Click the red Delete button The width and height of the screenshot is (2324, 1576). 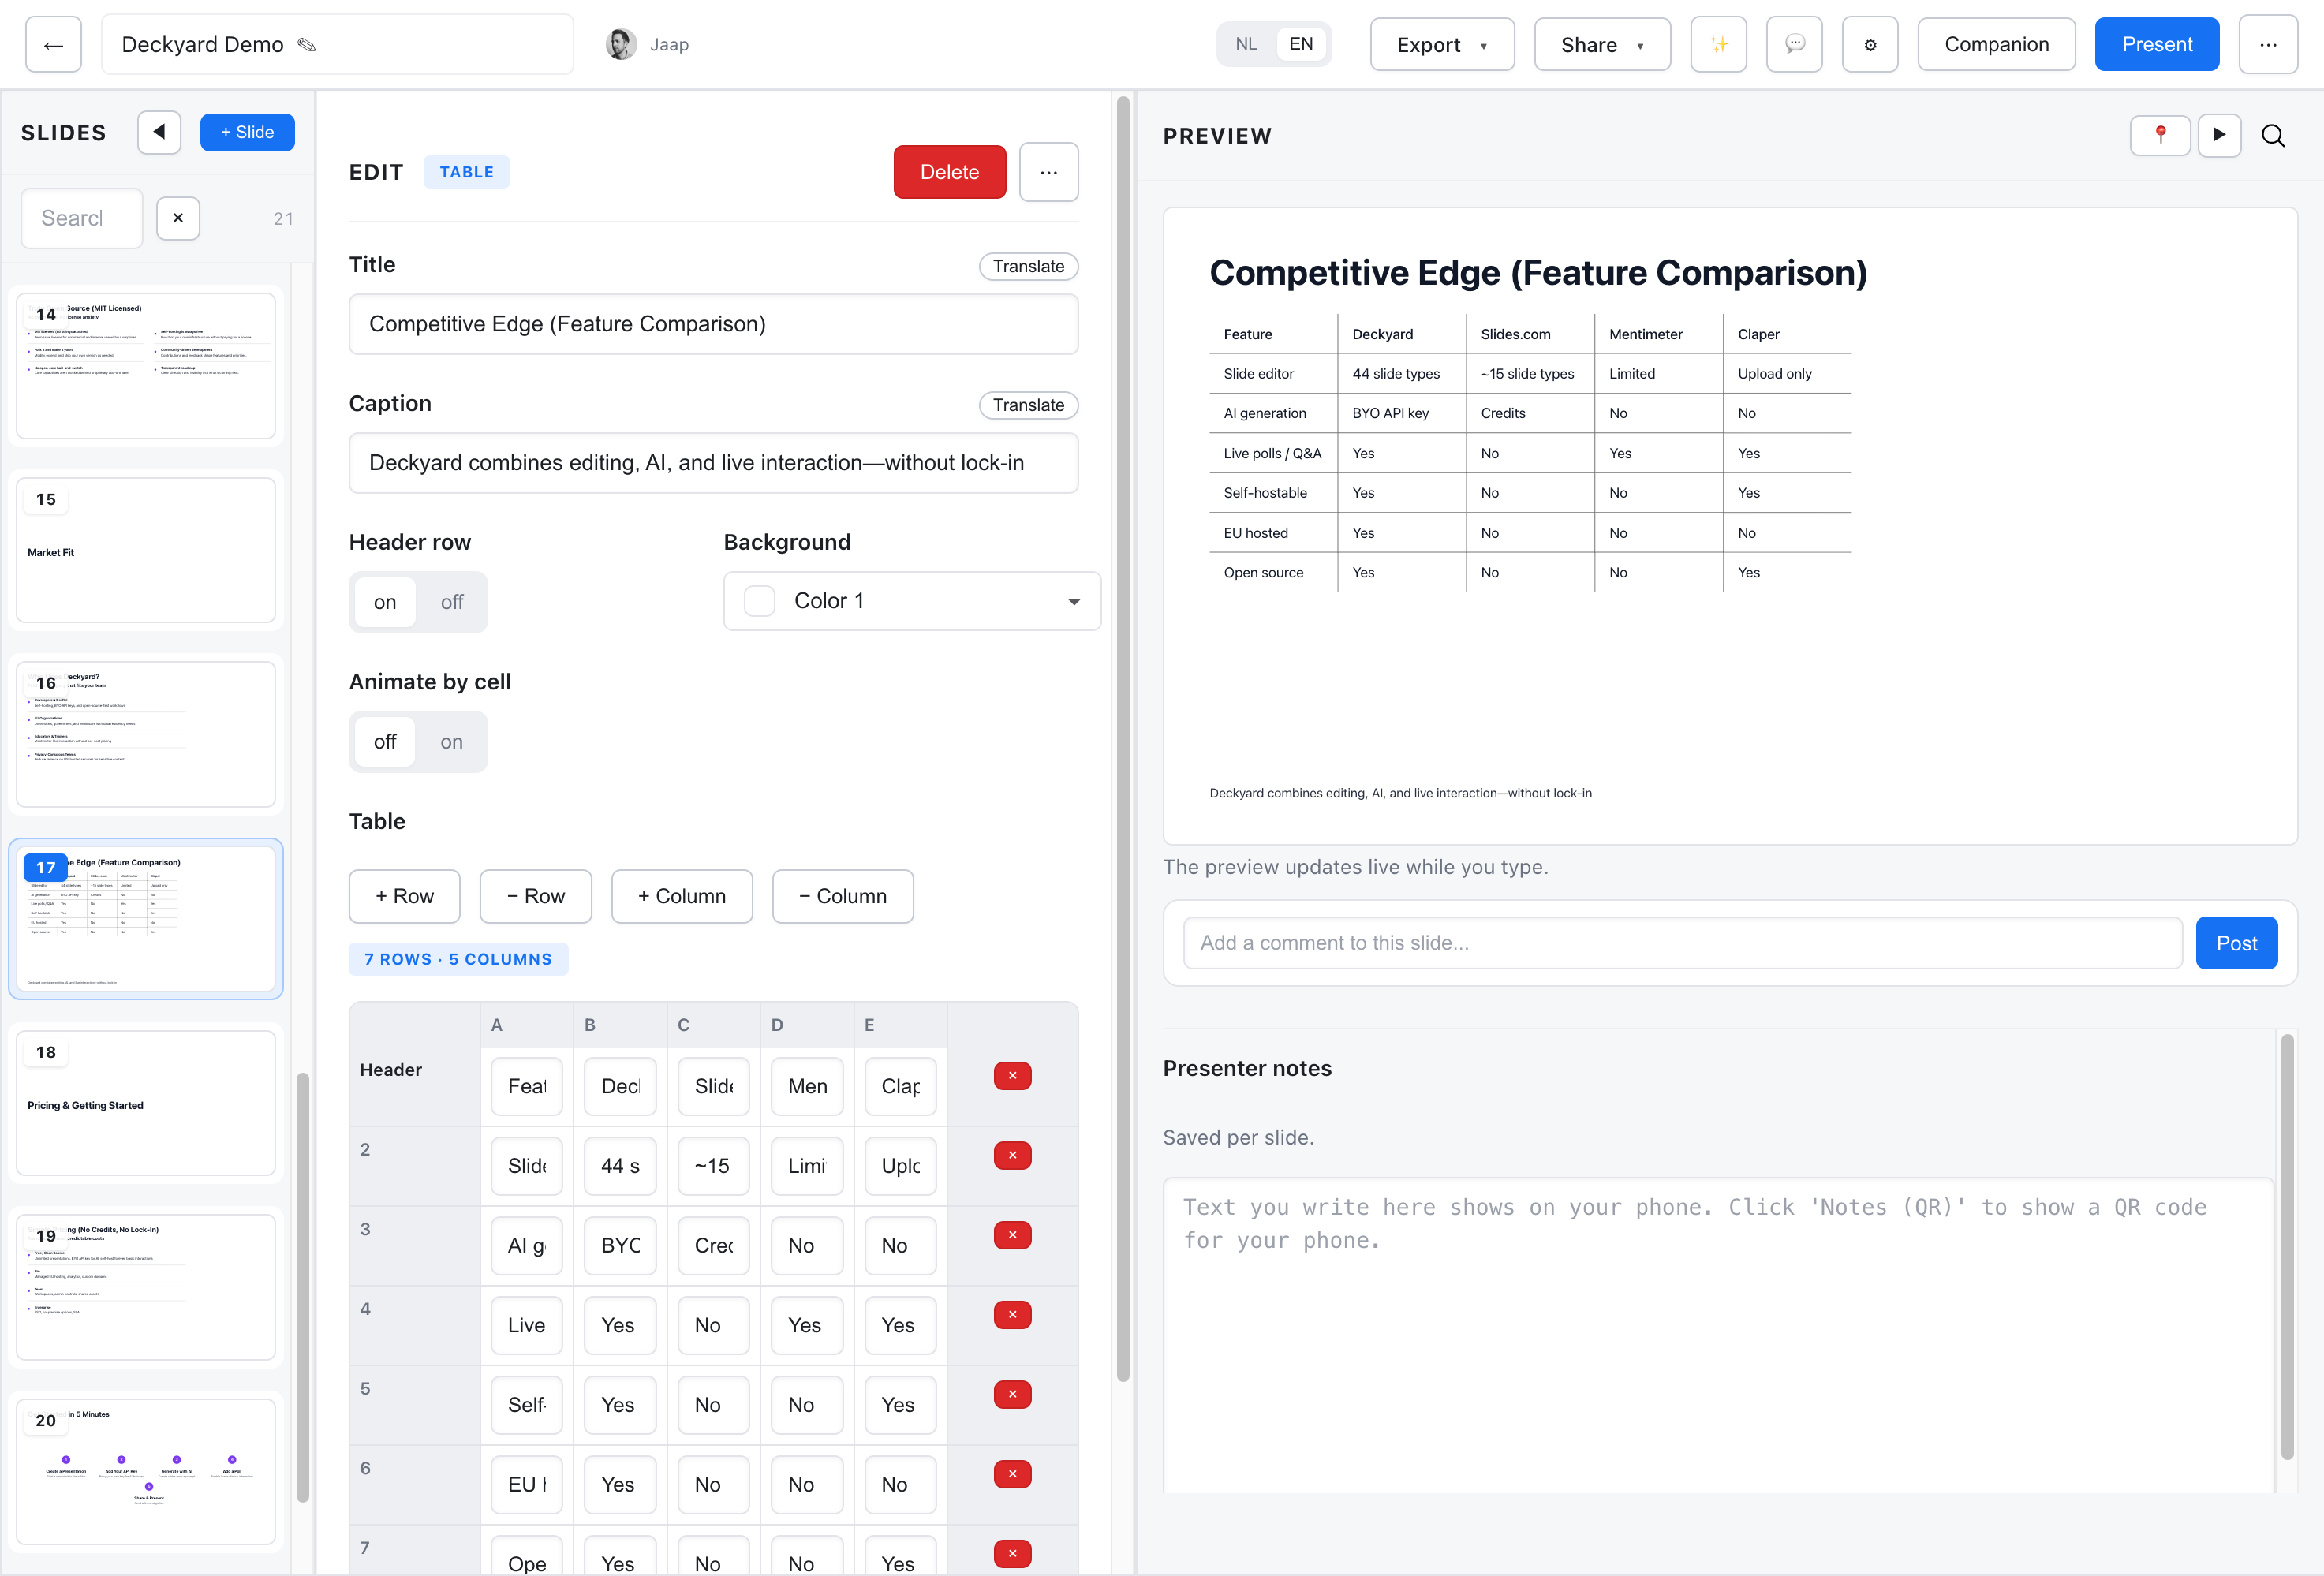(x=949, y=172)
